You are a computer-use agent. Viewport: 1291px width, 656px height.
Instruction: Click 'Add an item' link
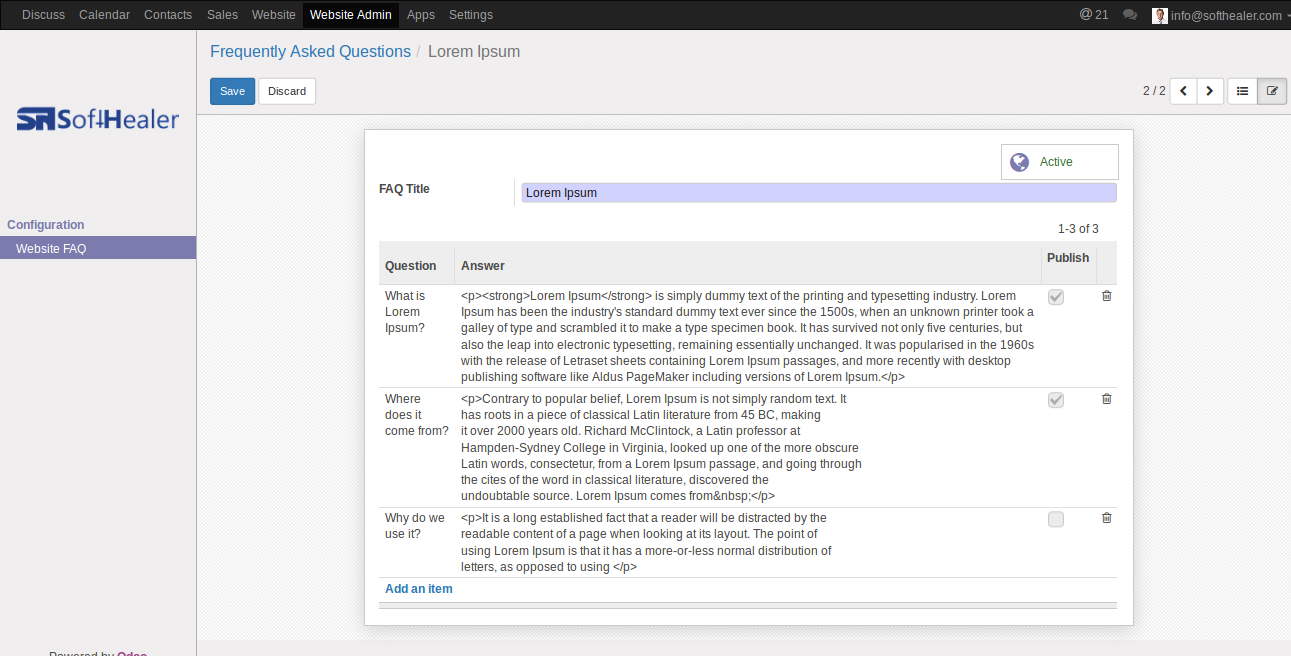coord(419,589)
